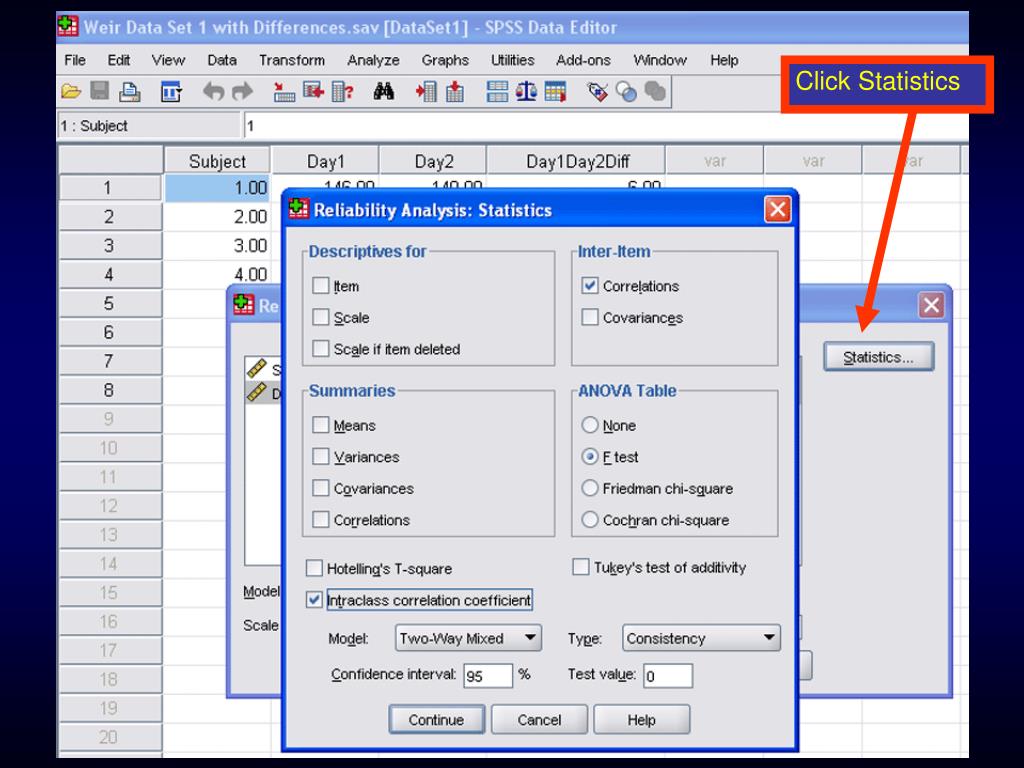Image resolution: width=1024 pixels, height=768 pixels.
Task: Open the Data menu
Action: [x=222, y=60]
